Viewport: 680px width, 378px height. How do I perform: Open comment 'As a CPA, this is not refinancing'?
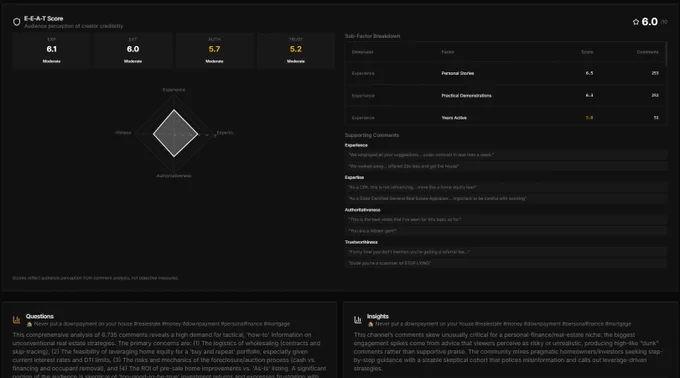coord(506,187)
